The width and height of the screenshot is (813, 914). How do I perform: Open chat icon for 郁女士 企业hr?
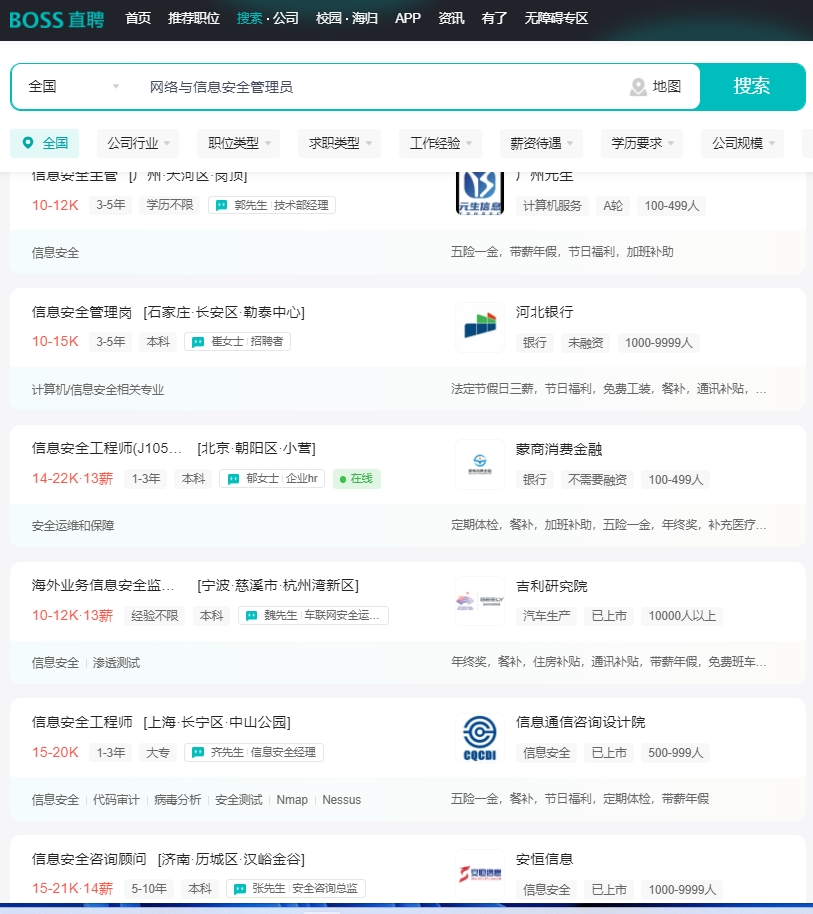(x=233, y=479)
